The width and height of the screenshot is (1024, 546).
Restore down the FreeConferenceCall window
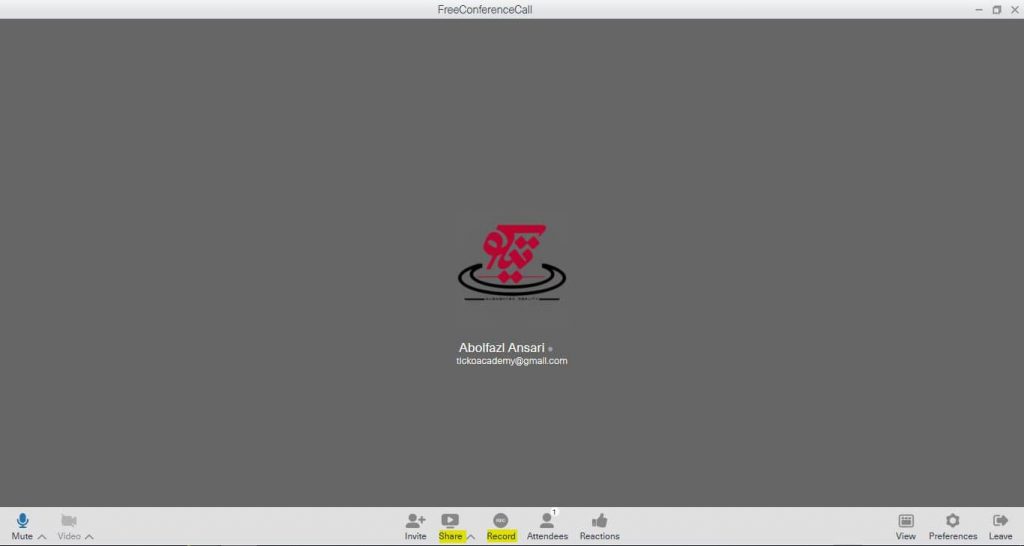997,10
